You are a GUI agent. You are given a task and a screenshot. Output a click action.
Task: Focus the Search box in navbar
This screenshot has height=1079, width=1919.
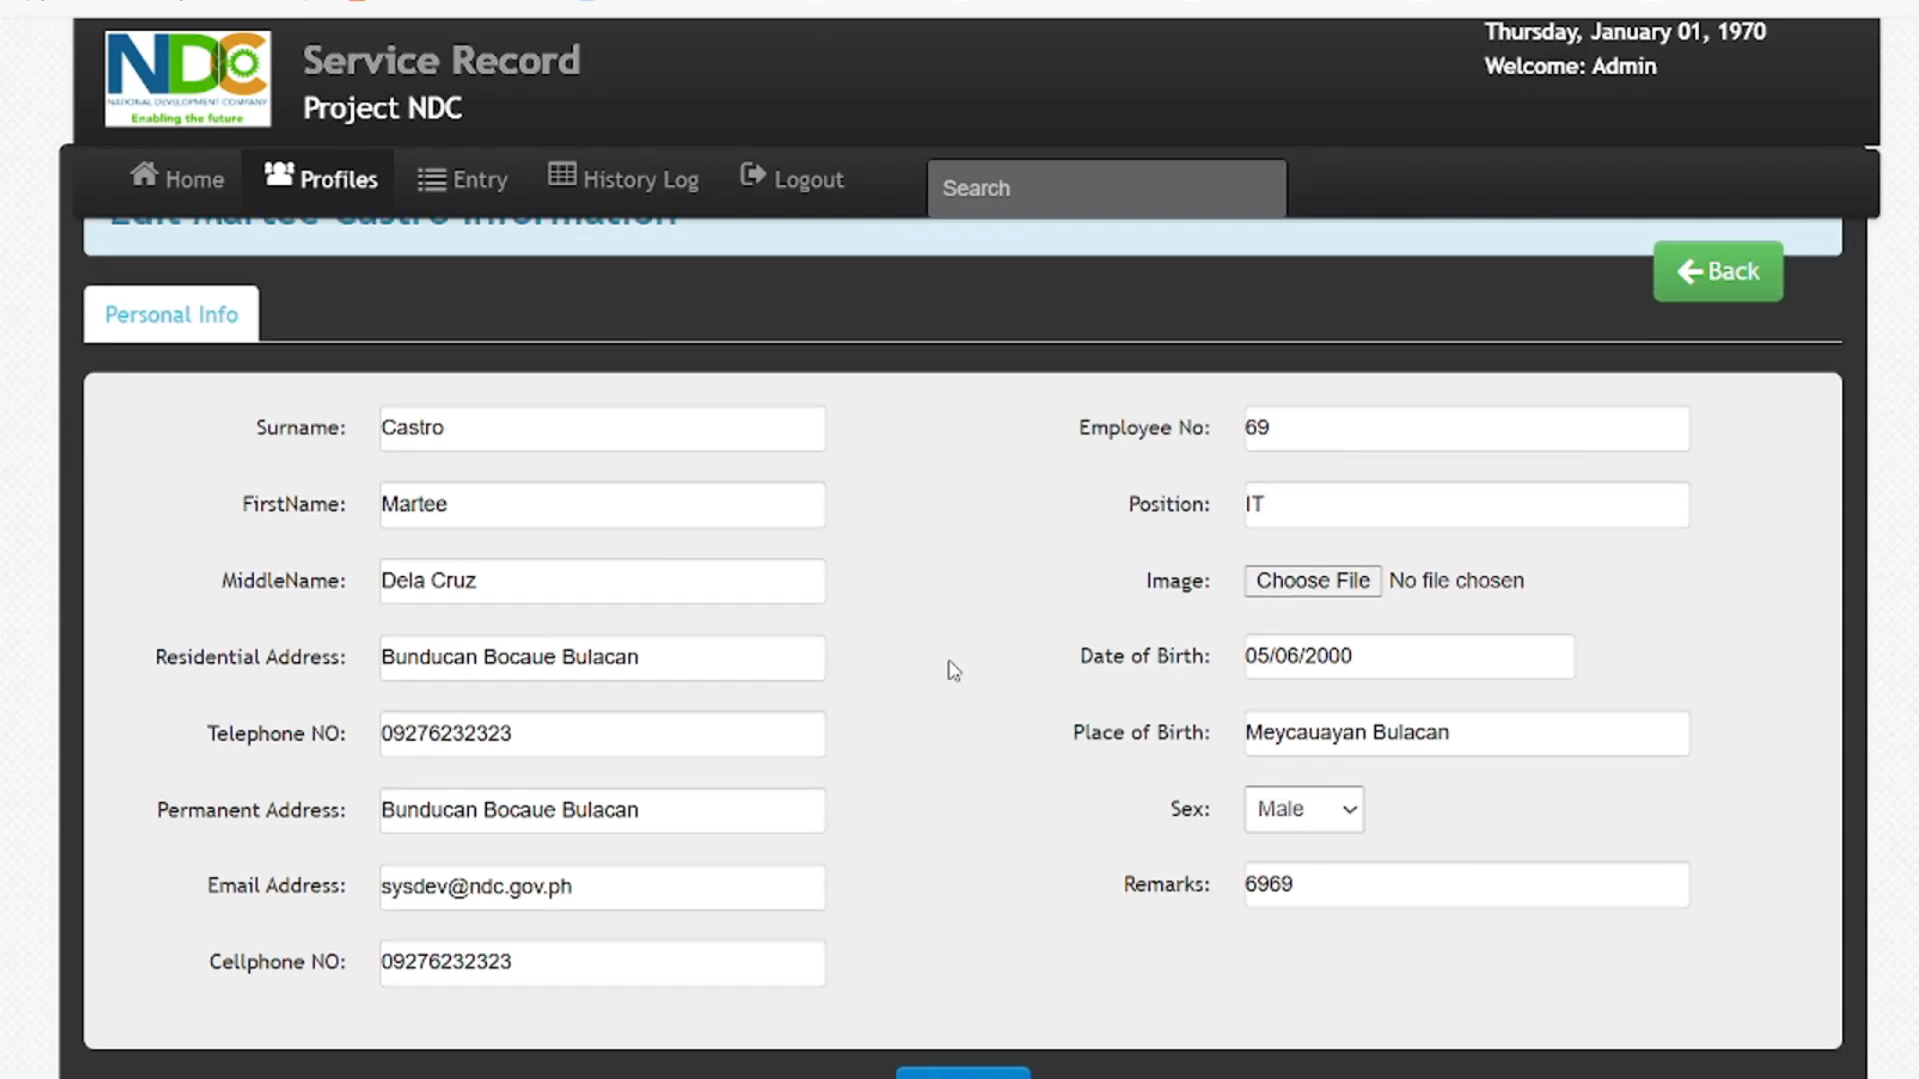coord(1106,188)
